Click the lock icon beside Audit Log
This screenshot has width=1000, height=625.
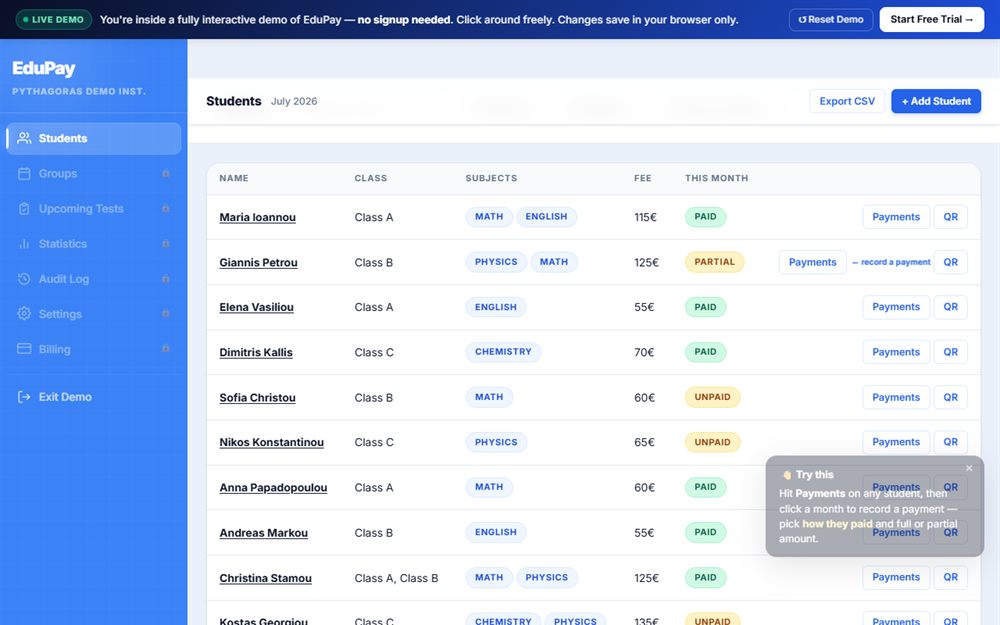pyautogui.click(x=166, y=279)
